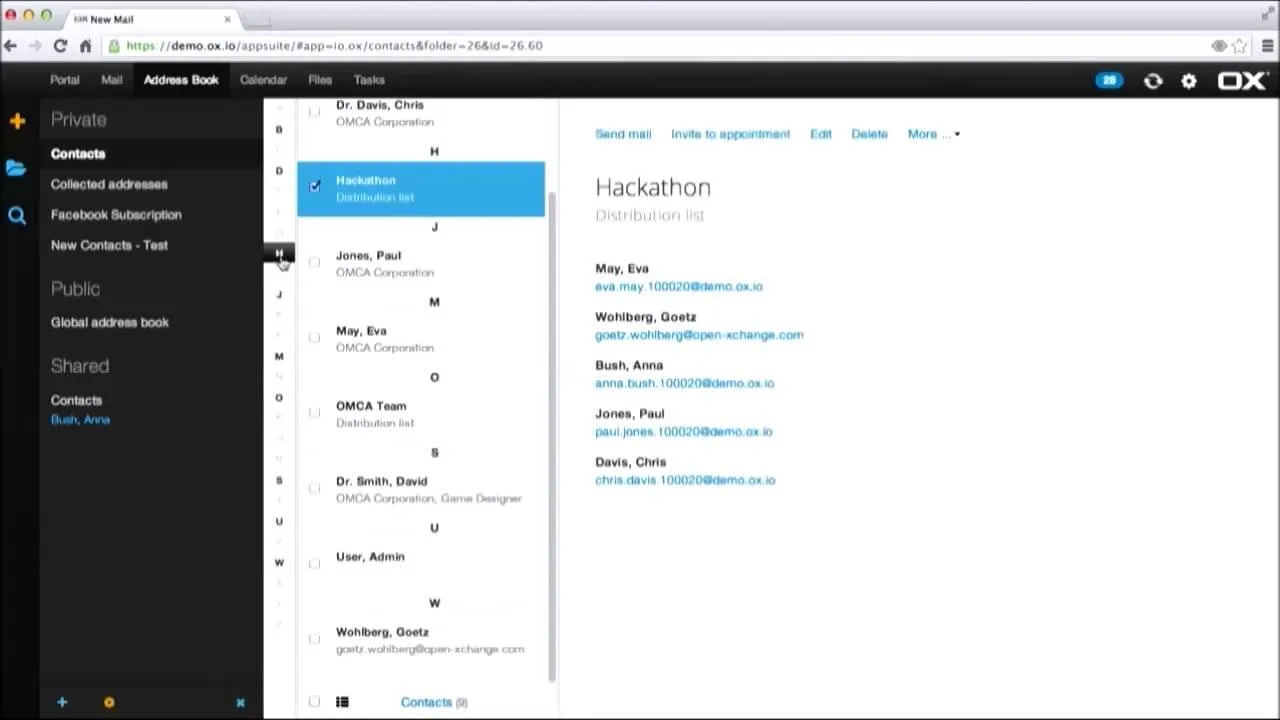
Task: Click Send mail link
Action: [x=623, y=134]
